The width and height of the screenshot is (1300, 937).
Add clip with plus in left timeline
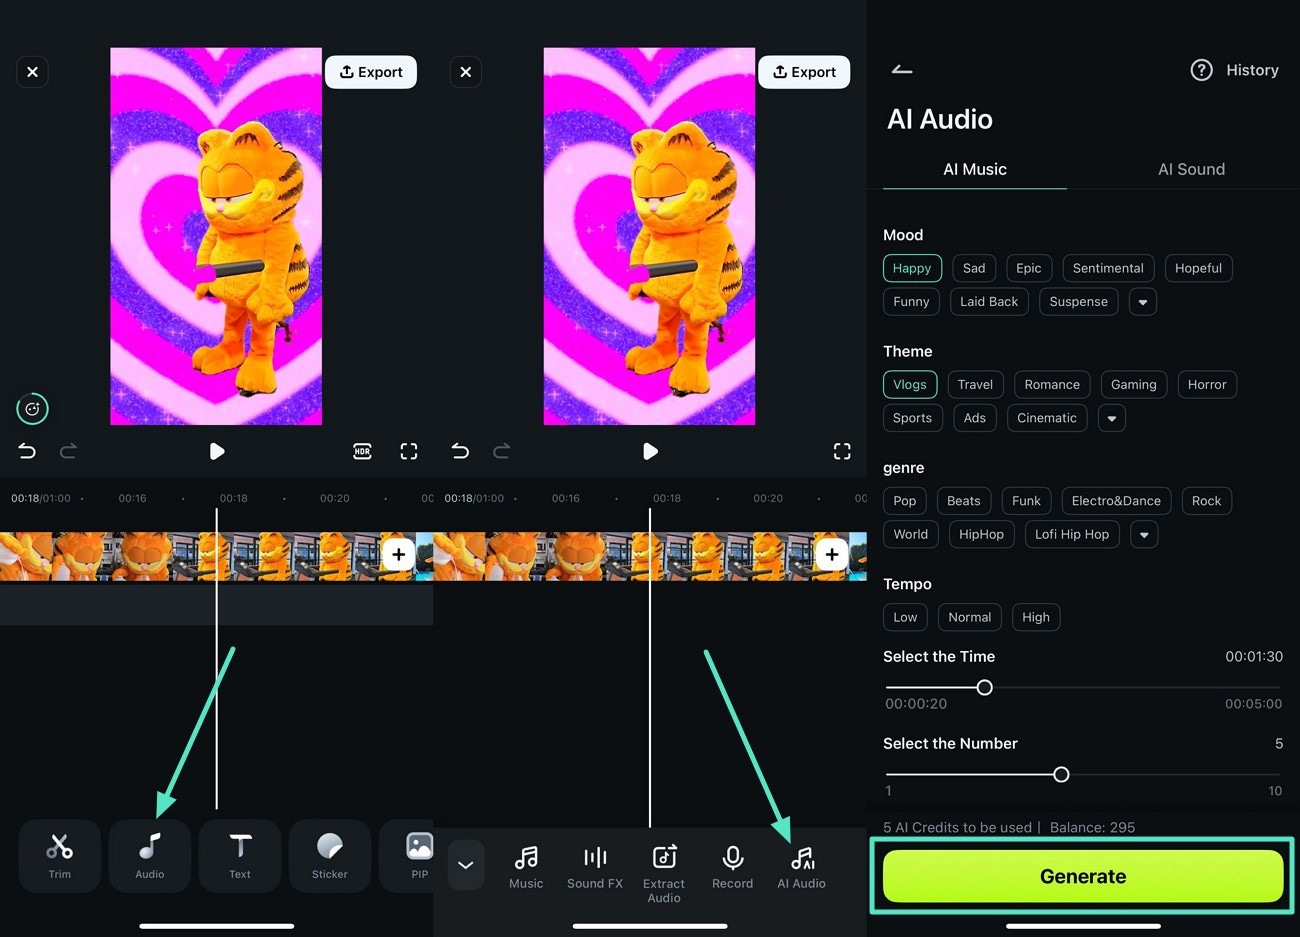(x=399, y=554)
